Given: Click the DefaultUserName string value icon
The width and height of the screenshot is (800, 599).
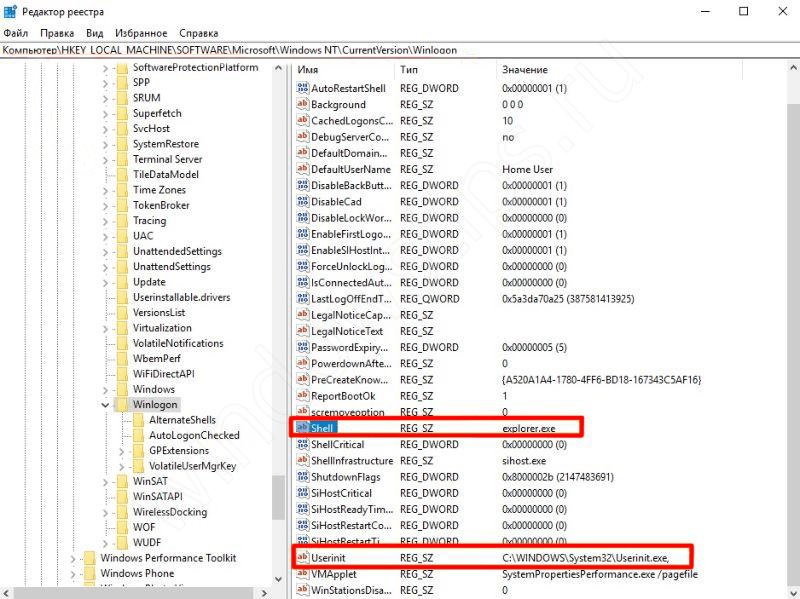Looking at the screenshot, I should coord(303,169).
